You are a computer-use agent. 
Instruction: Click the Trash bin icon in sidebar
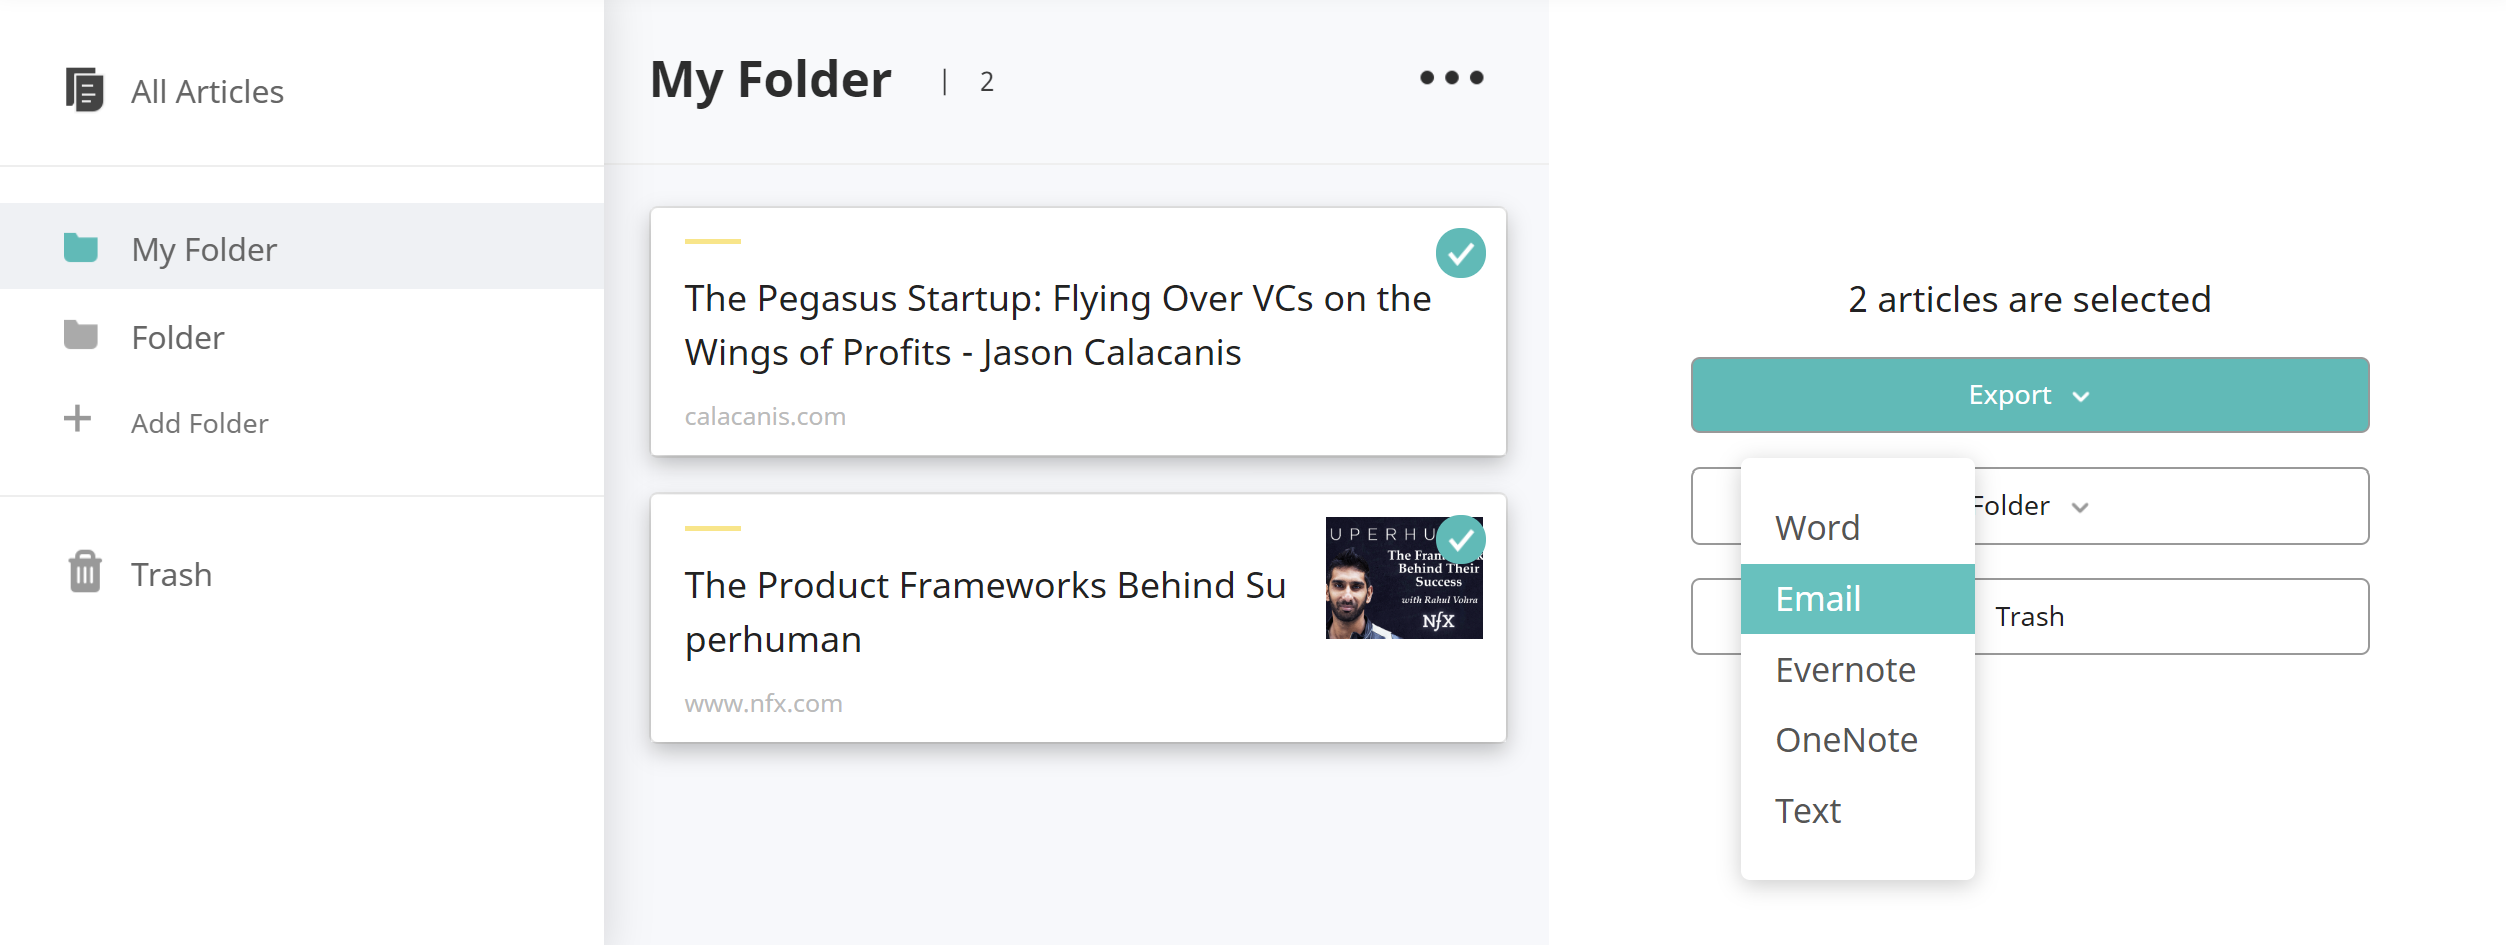click(x=85, y=572)
